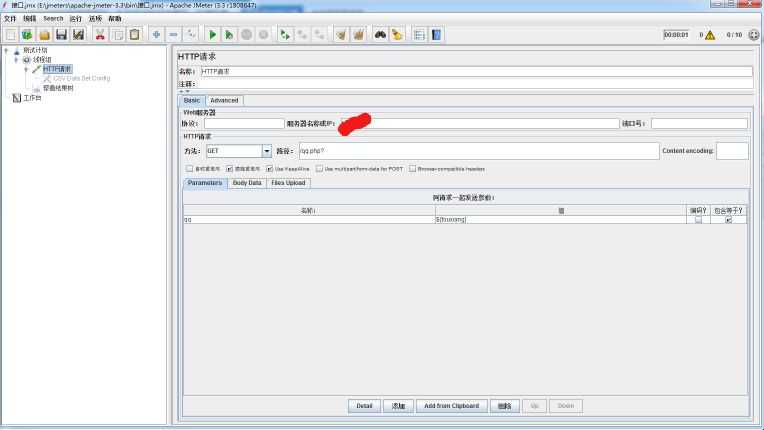This screenshot has width=764, height=430.
Task: Click the Content encoding input field
Action: point(732,151)
